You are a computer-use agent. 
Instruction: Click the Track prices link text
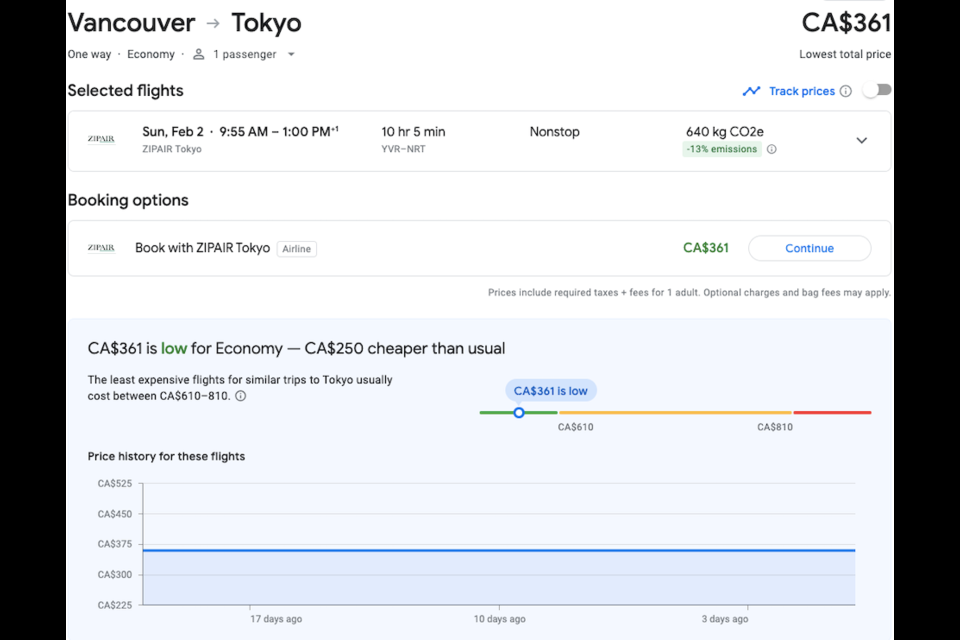pos(802,91)
